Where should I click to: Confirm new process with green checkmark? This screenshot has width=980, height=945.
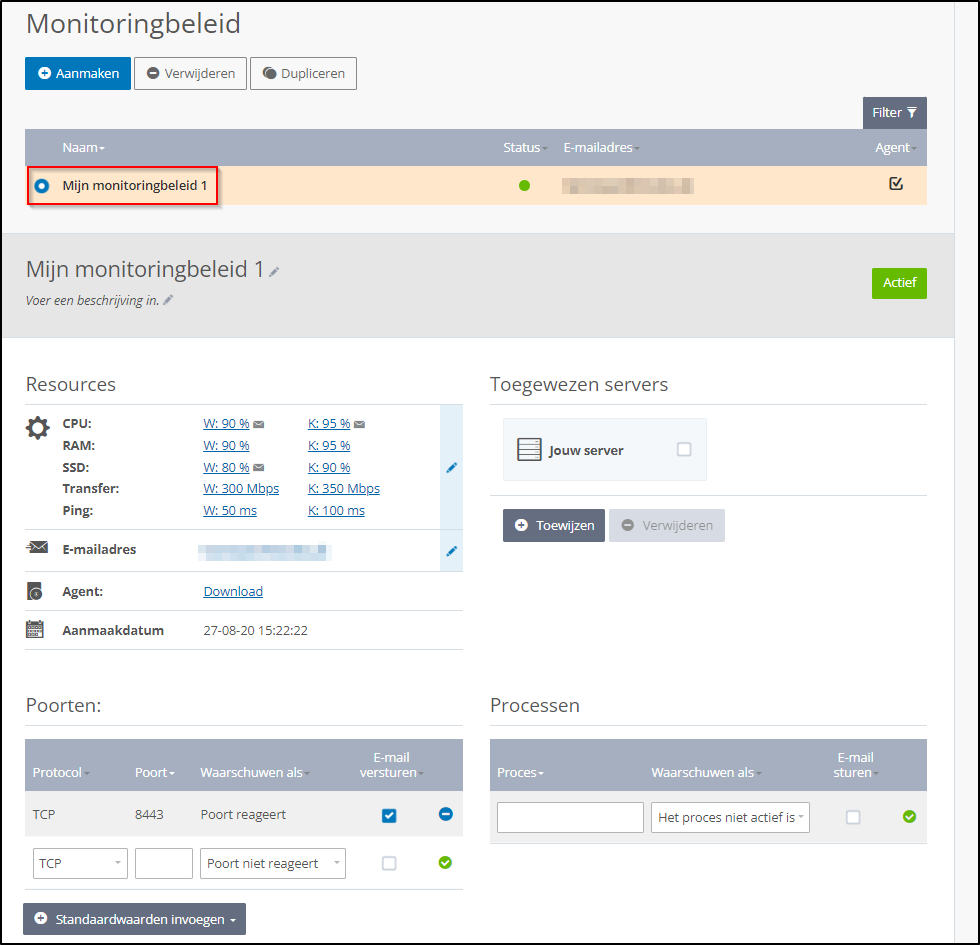tap(909, 817)
